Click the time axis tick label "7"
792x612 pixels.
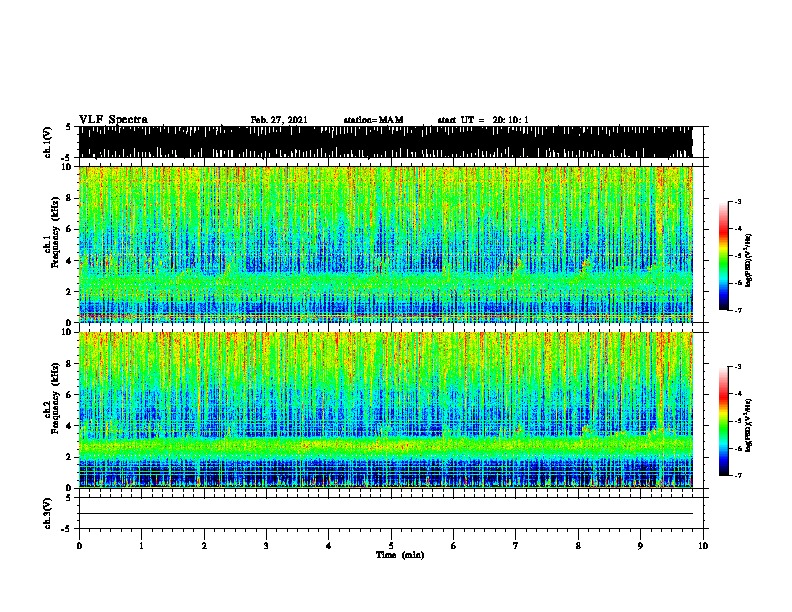[516, 546]
